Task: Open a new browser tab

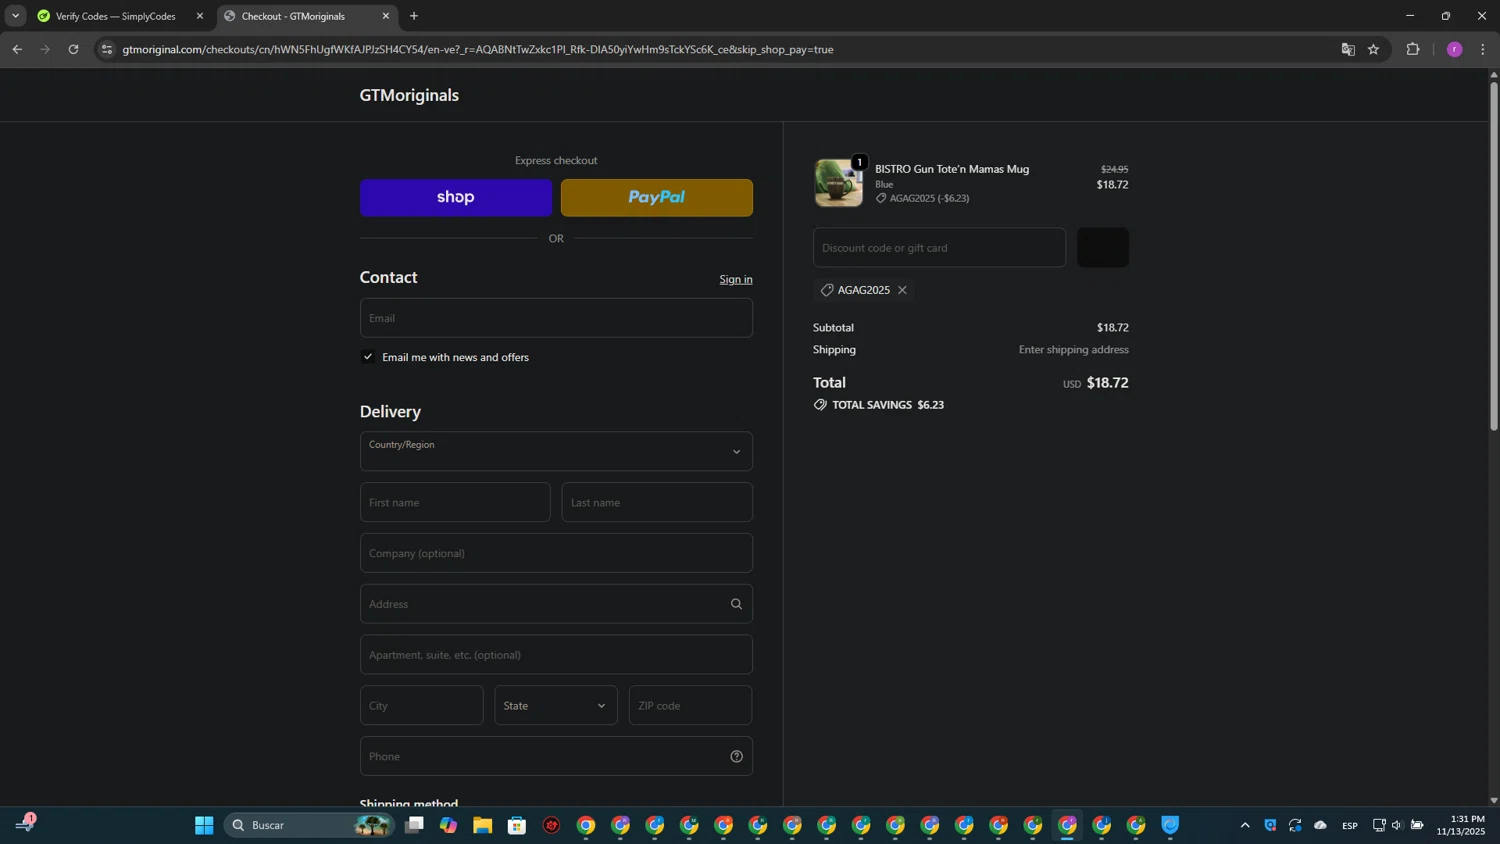Action: coord(414,16)
